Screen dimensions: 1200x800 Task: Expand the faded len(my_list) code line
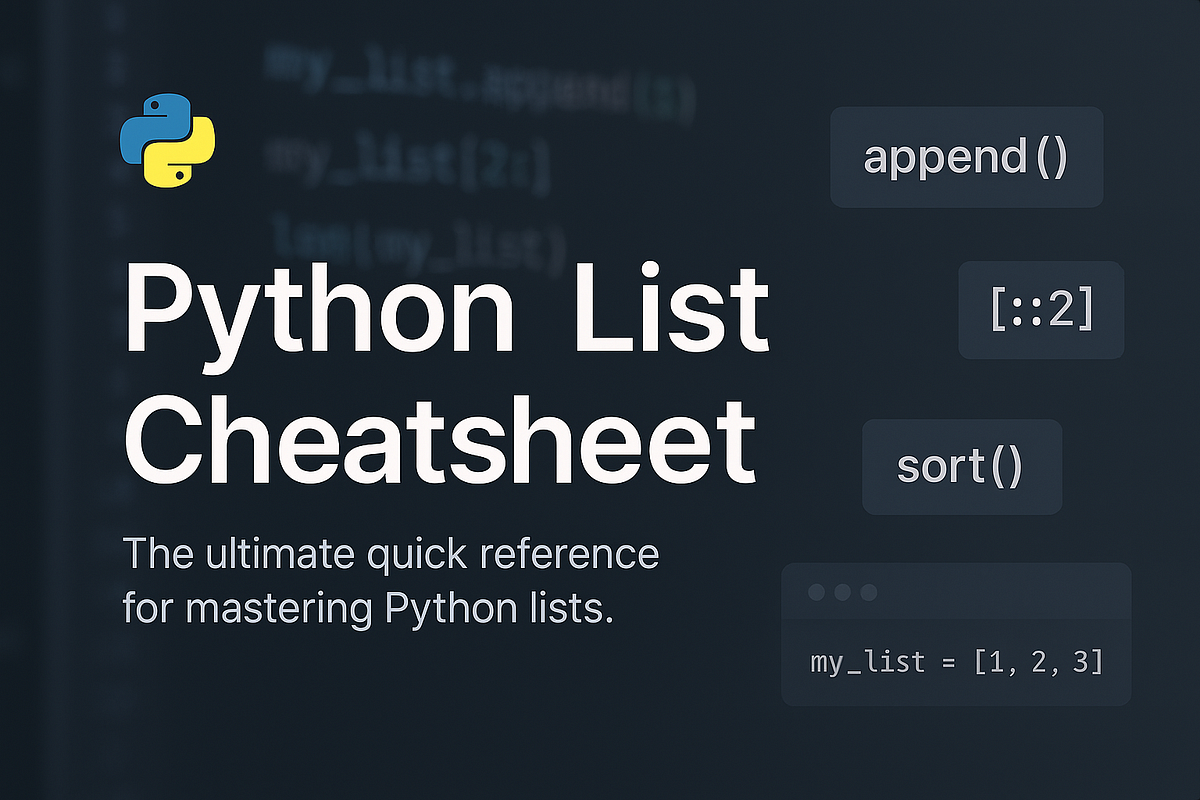click(420, 240)
